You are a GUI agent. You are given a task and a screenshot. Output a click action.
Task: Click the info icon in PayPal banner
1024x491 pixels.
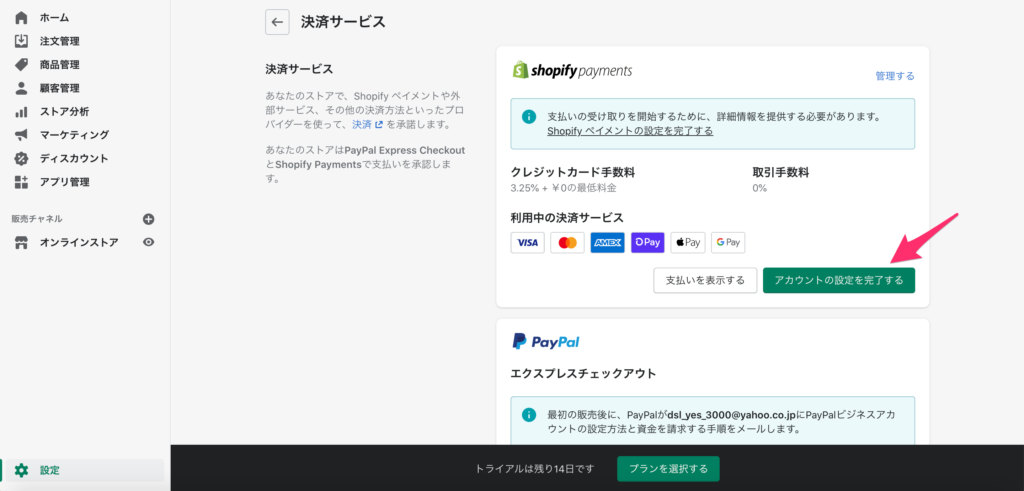coord(528,415)
